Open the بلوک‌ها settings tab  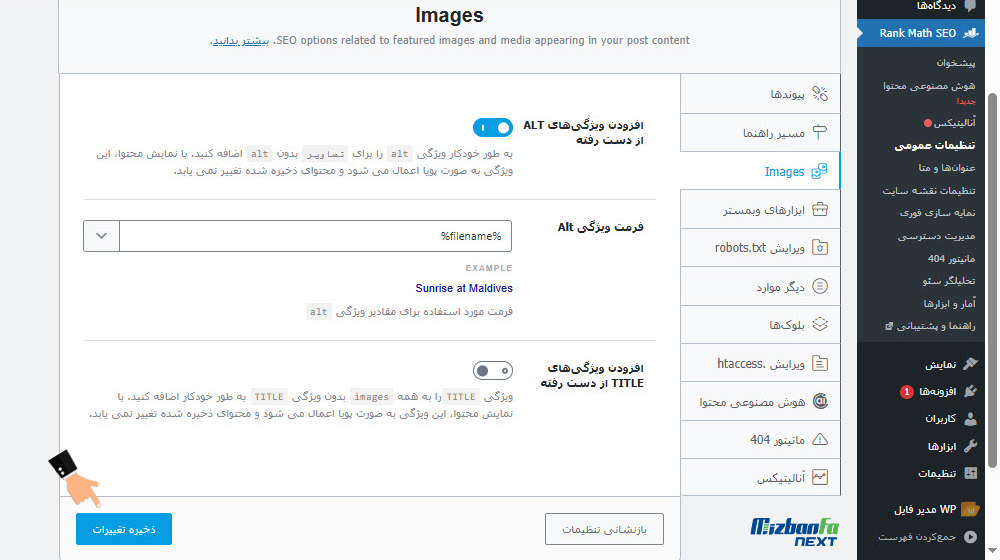point(760,325)
